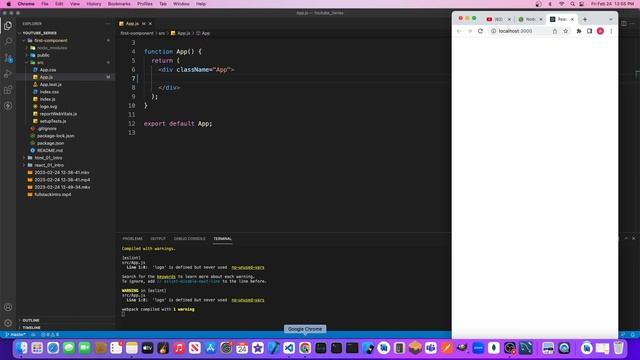Collapse the first-component folder
The width and height of the screenshot is (640, 360).
(x=24, y=40)
